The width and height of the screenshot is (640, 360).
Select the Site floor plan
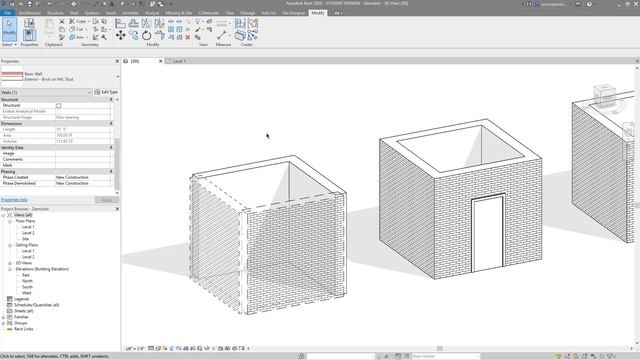click(26, 239)
